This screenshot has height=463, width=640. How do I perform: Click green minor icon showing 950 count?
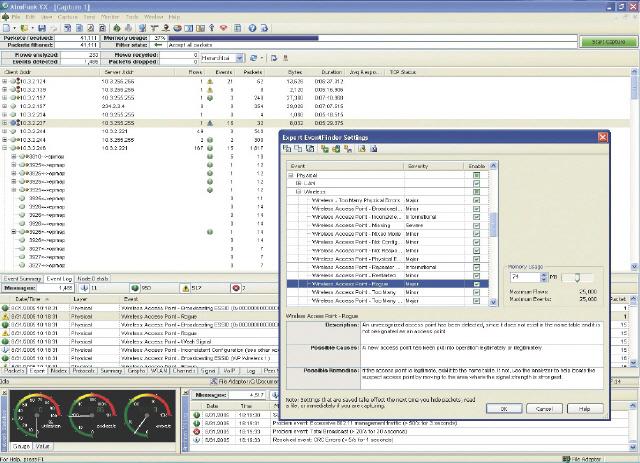tap(135, 288)
